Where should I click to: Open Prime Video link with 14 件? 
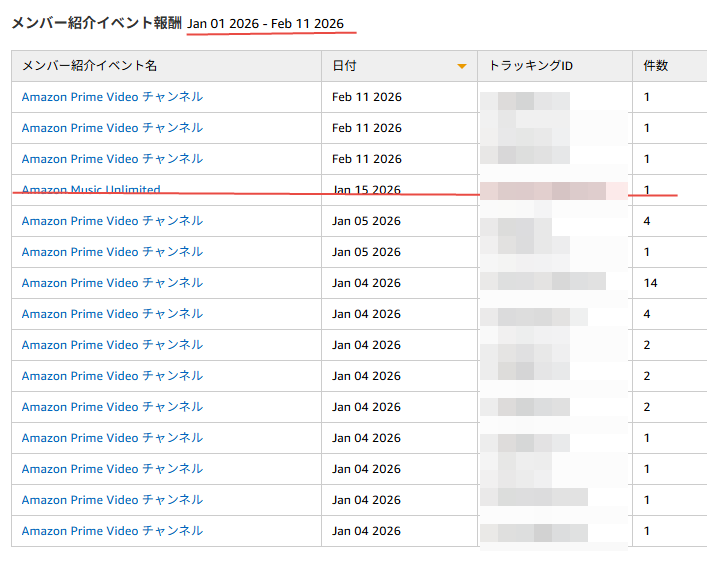click(112, 283)
